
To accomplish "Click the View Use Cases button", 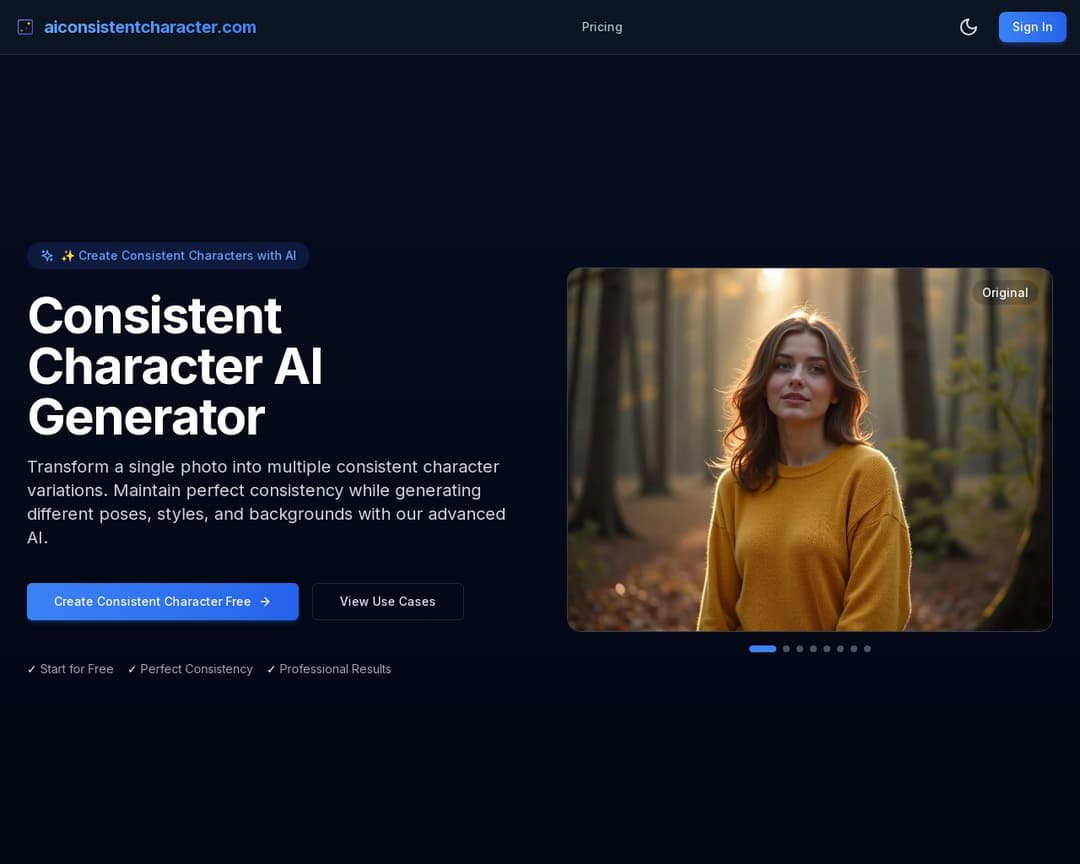I will click(x=387, y=601).
